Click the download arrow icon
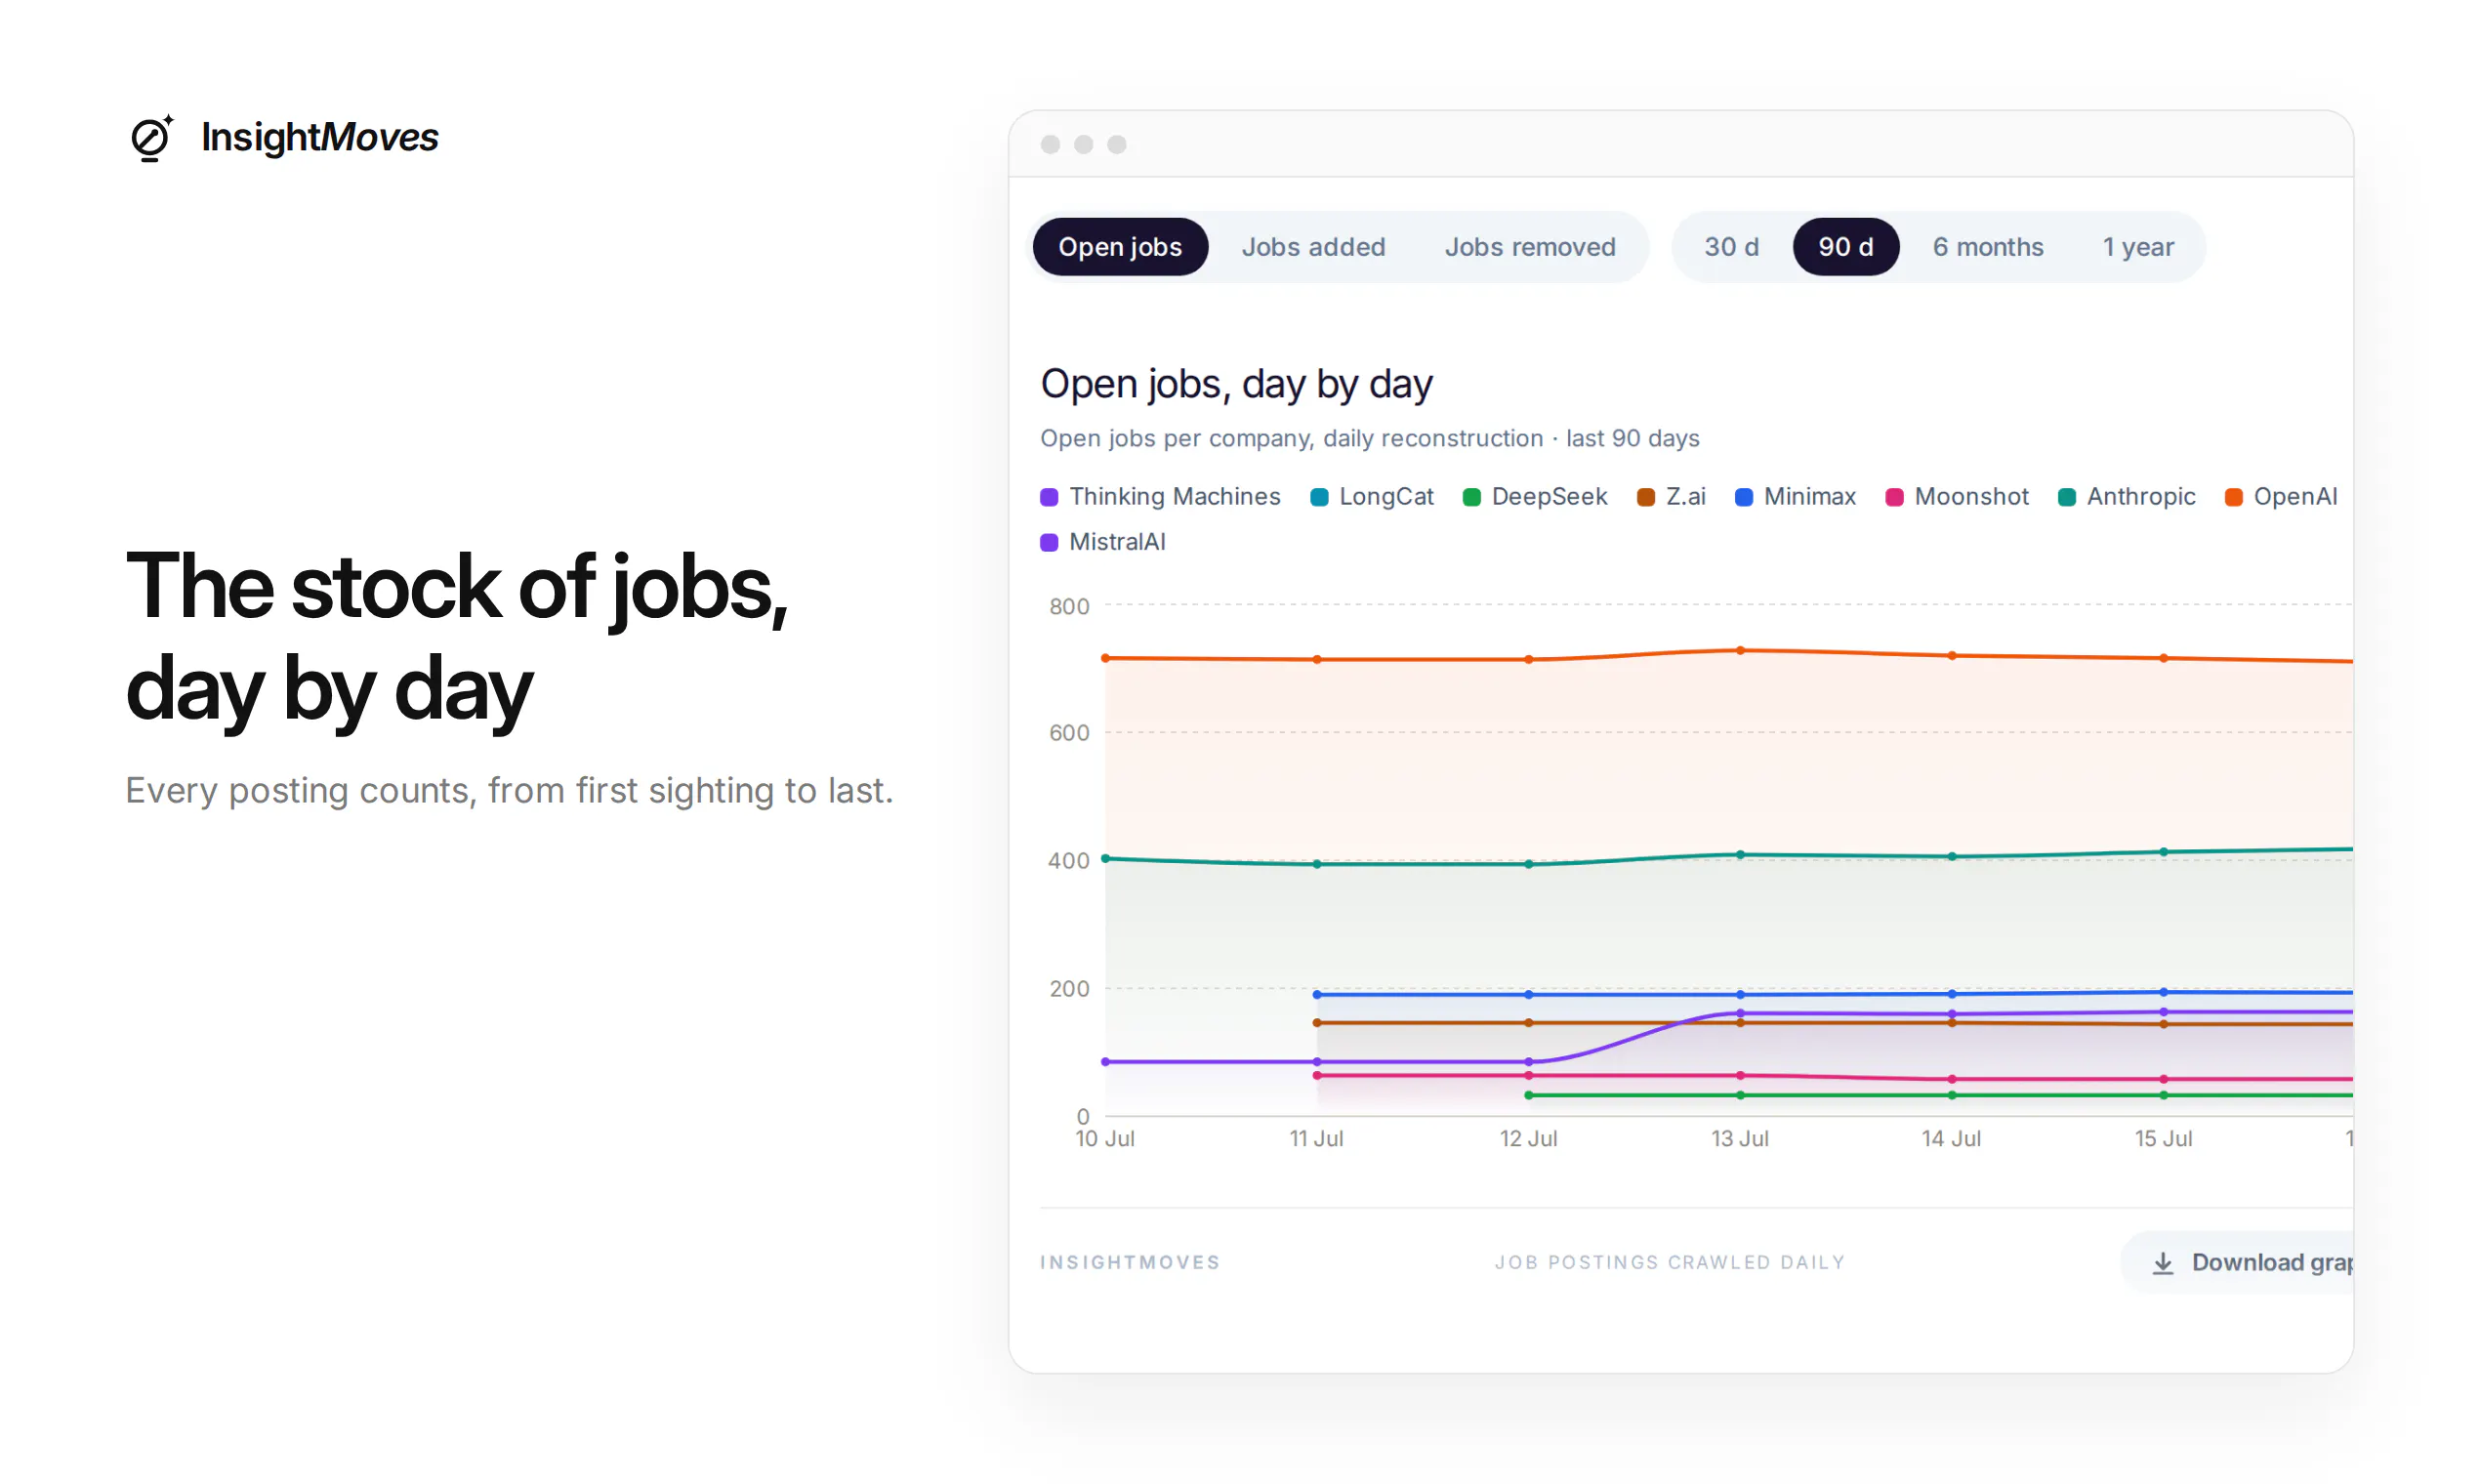The width and height of the screenshot is (2480, 1484). click(2162, 1263)
